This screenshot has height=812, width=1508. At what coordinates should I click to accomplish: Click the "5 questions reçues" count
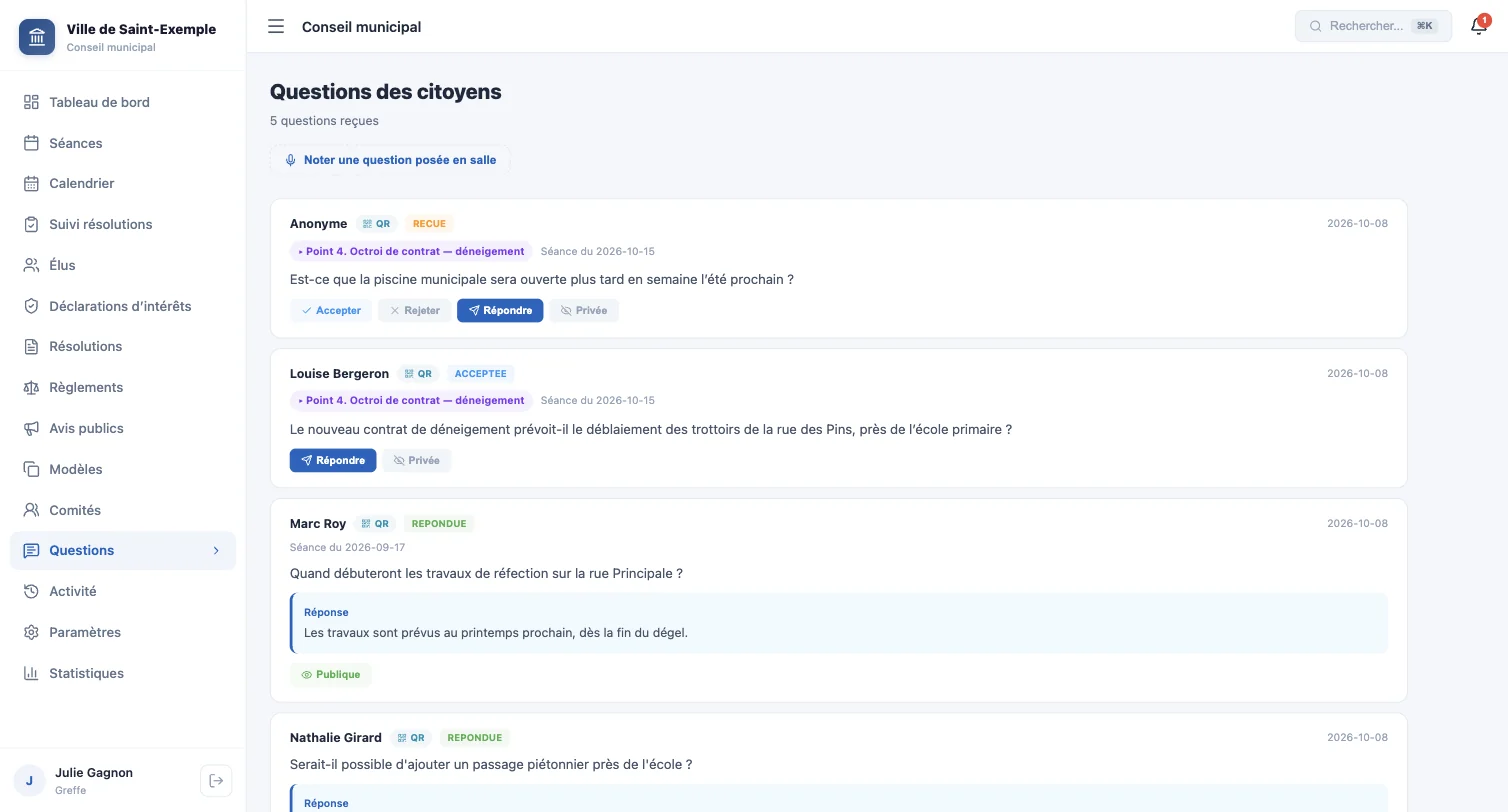tap(324, 121)
